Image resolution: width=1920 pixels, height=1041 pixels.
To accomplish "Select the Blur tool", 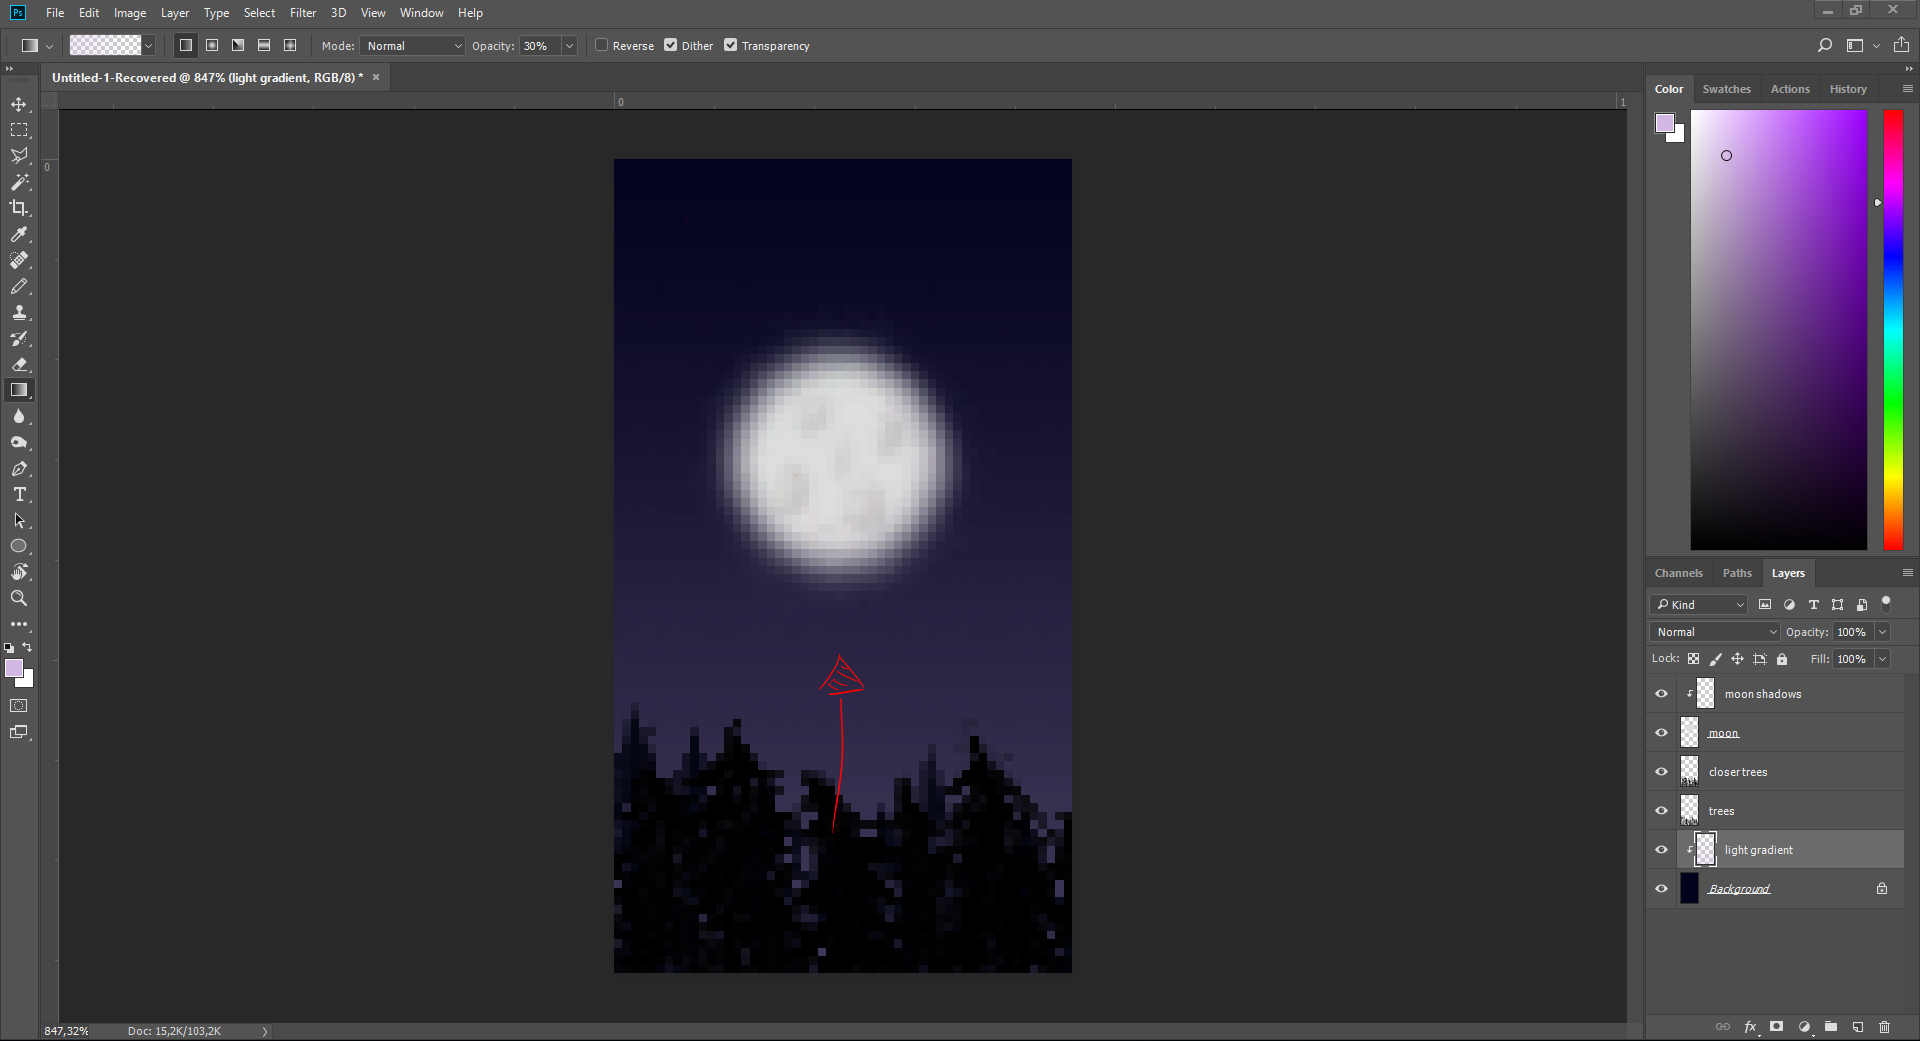I will pyautogui.click(x=19, y=416).
